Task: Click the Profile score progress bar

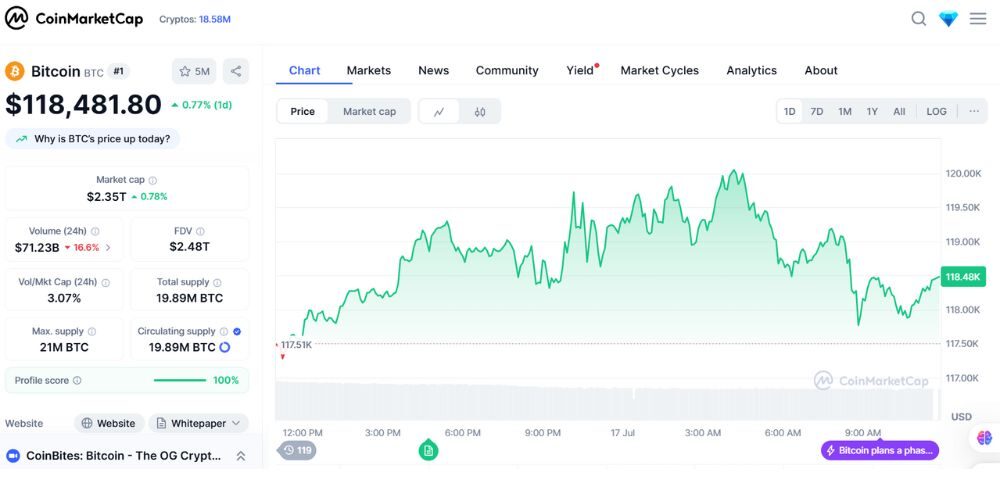Action: click(180, 380)
